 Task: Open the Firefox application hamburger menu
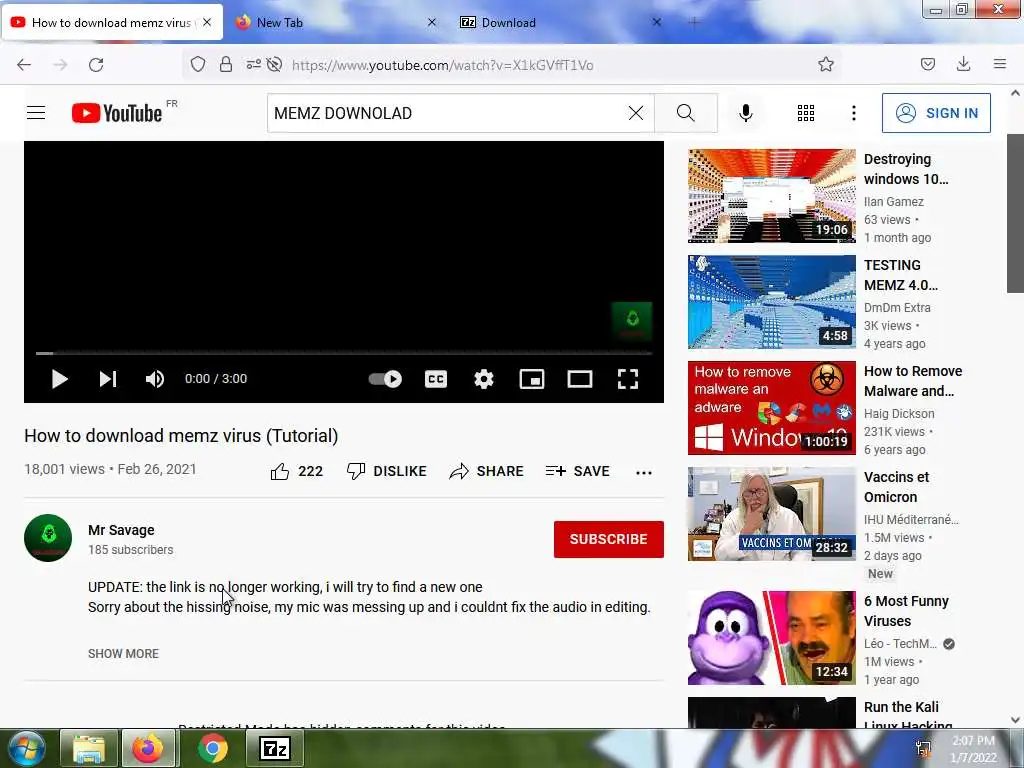[999, 64]
